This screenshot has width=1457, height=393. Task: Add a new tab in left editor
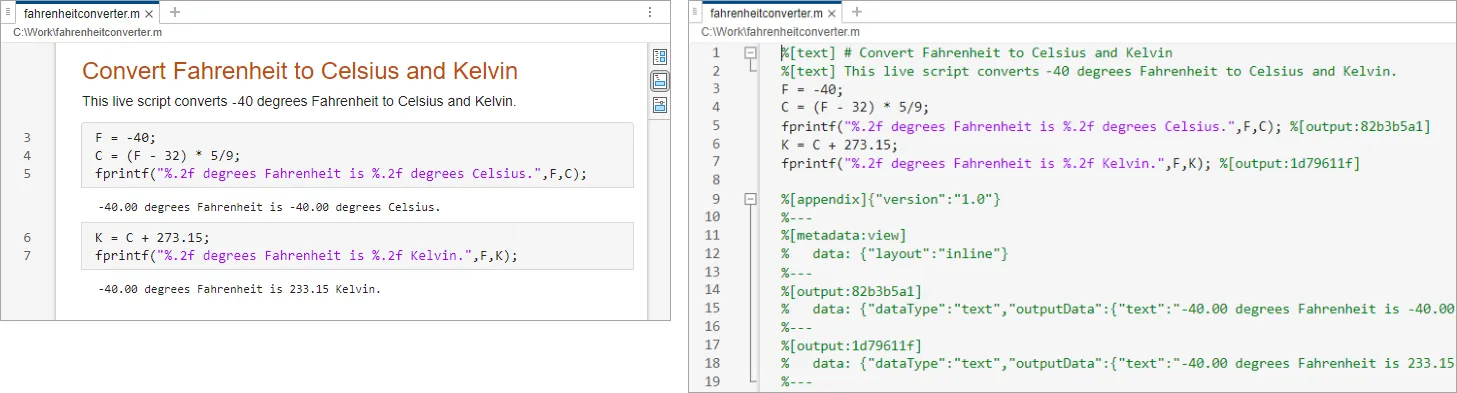[x=175, y=13]
